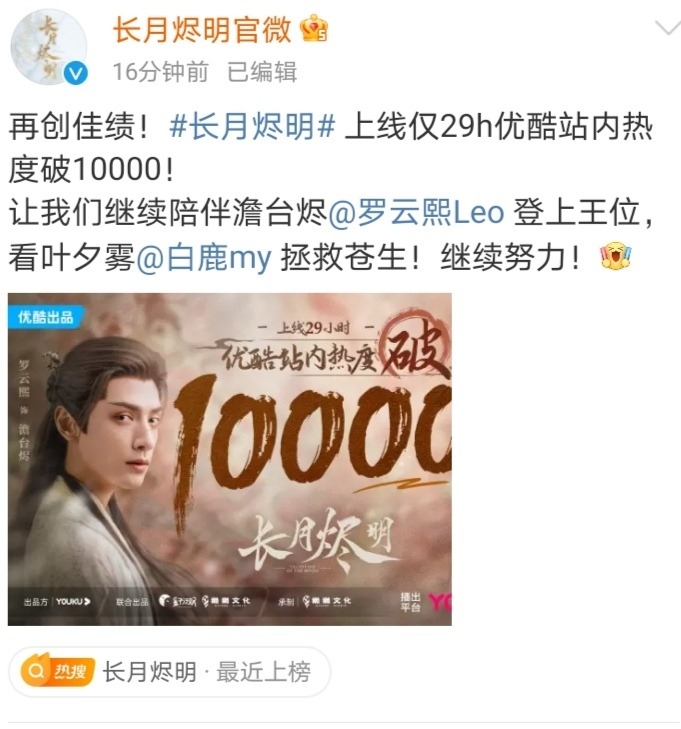Open the 长月烬明 · 最近上榜 hot search tag
This screenshot has width=681, height=729.
pyautogui.click(x=169, y=672)
